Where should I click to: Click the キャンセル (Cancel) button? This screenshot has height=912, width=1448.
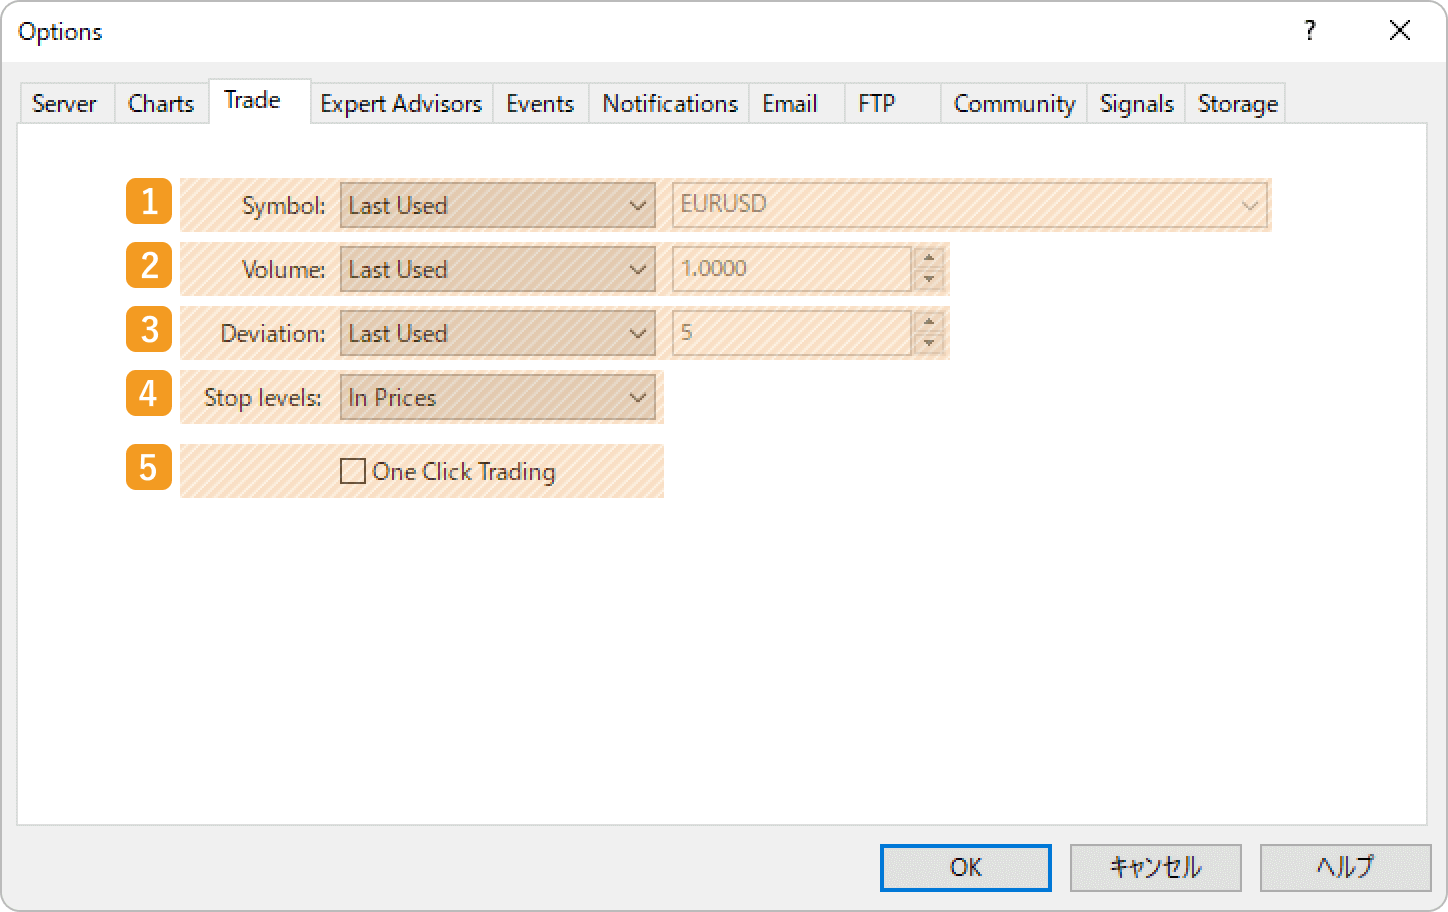click(1155, 867)
